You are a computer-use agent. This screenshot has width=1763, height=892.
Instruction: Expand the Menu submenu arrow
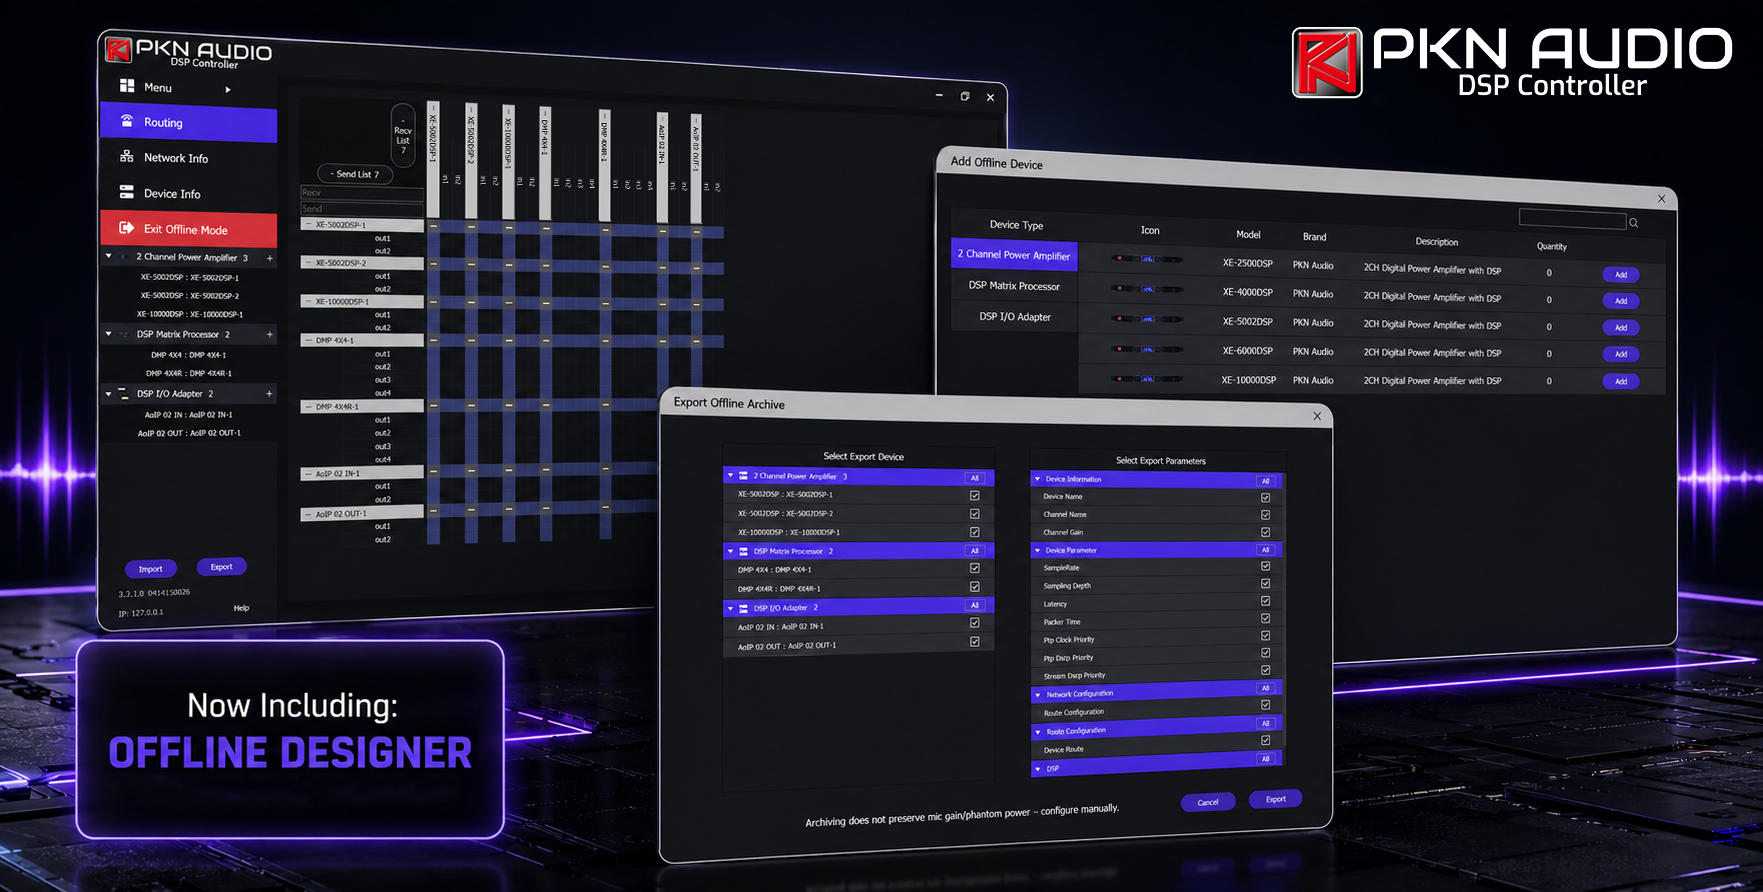(x=228, y=89)
